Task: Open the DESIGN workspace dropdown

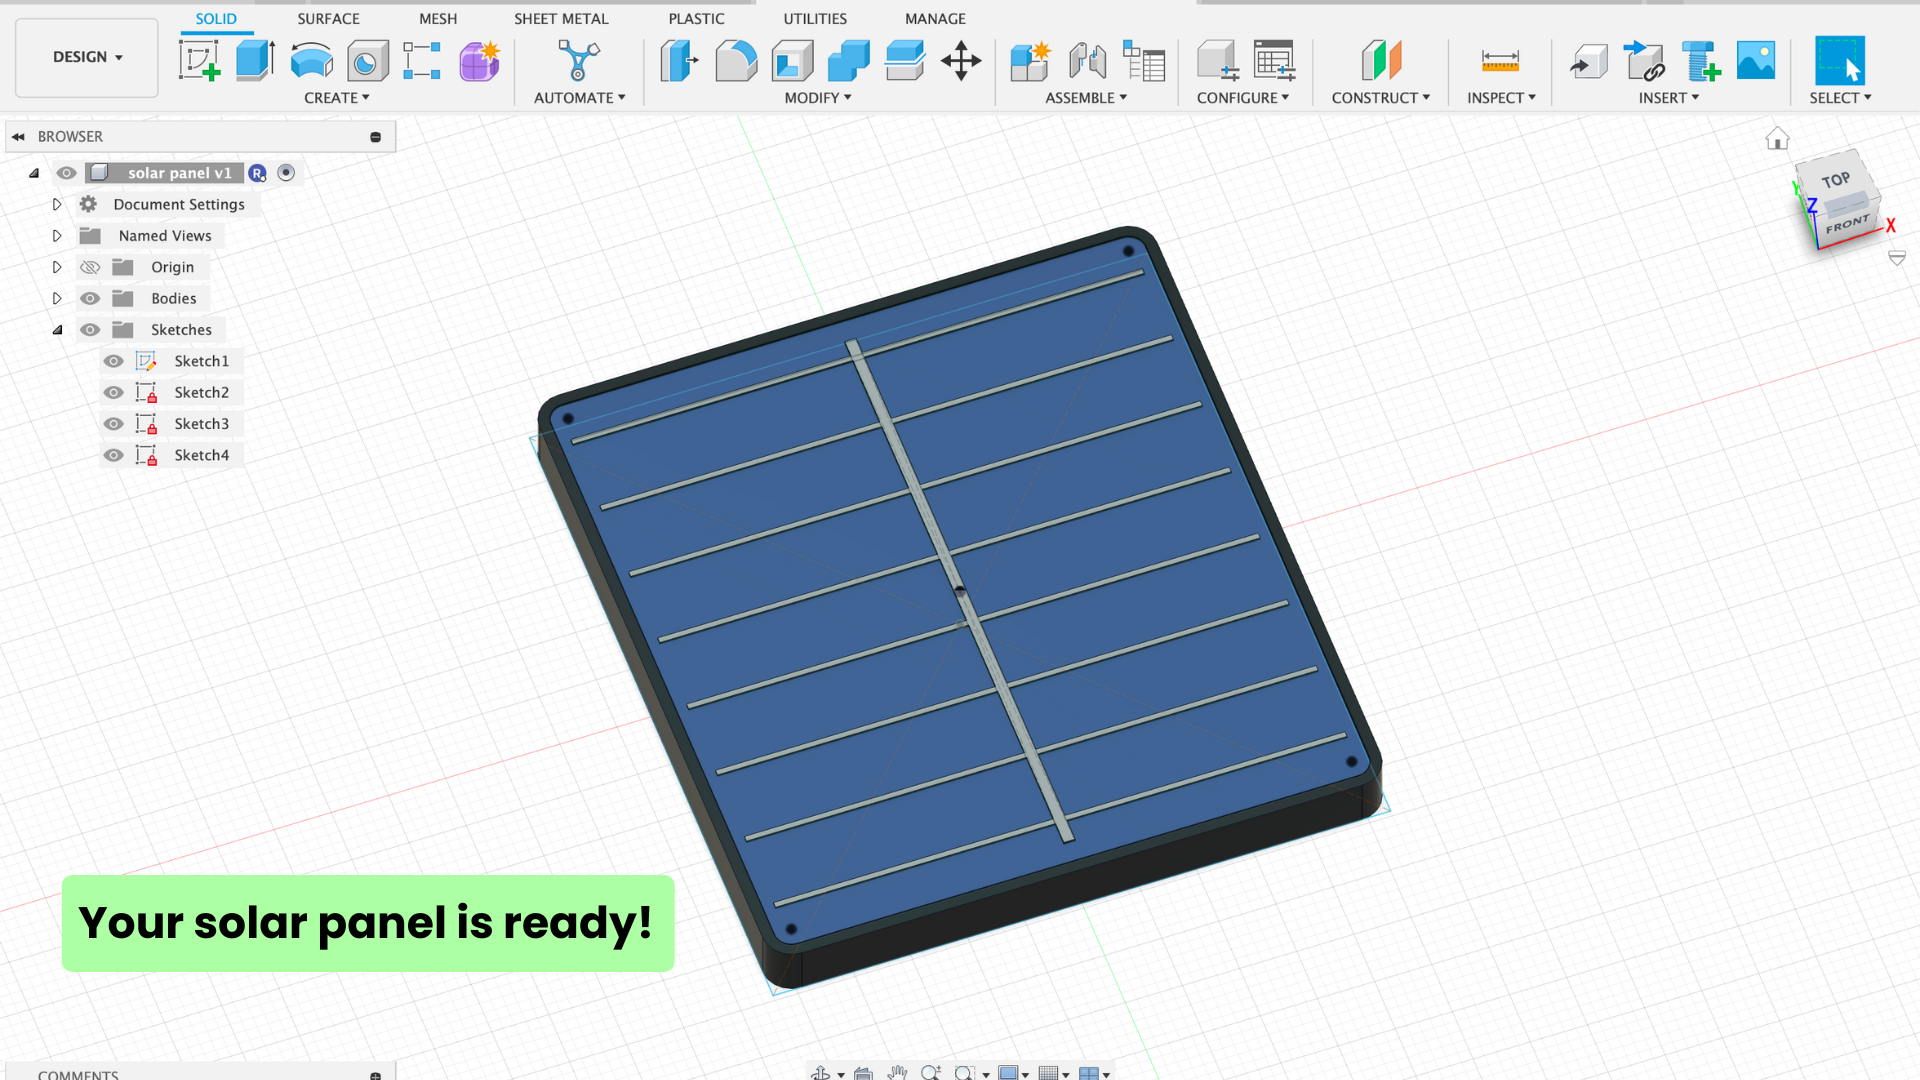Action: coord(87,57)
